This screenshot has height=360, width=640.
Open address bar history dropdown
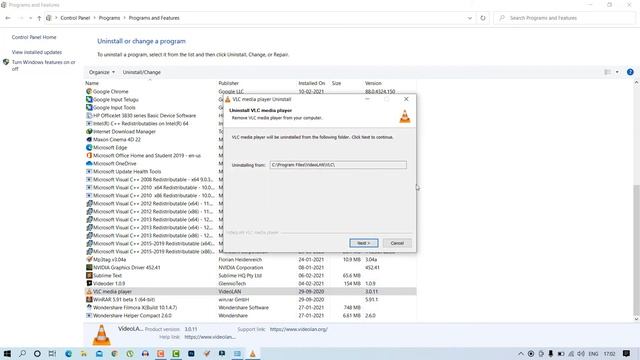pos(470,18)
